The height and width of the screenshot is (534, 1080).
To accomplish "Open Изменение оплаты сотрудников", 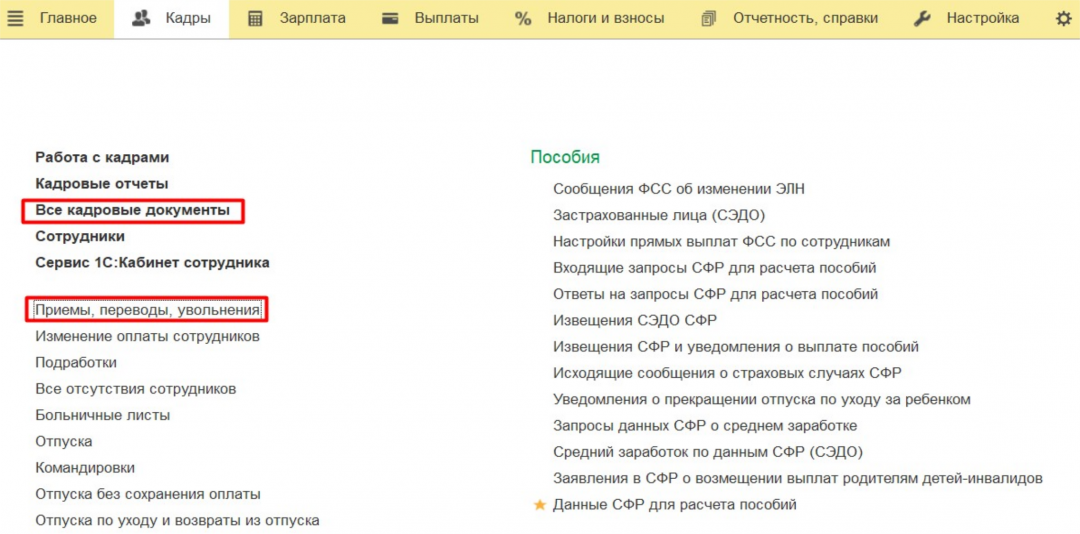I will point(147,337).
